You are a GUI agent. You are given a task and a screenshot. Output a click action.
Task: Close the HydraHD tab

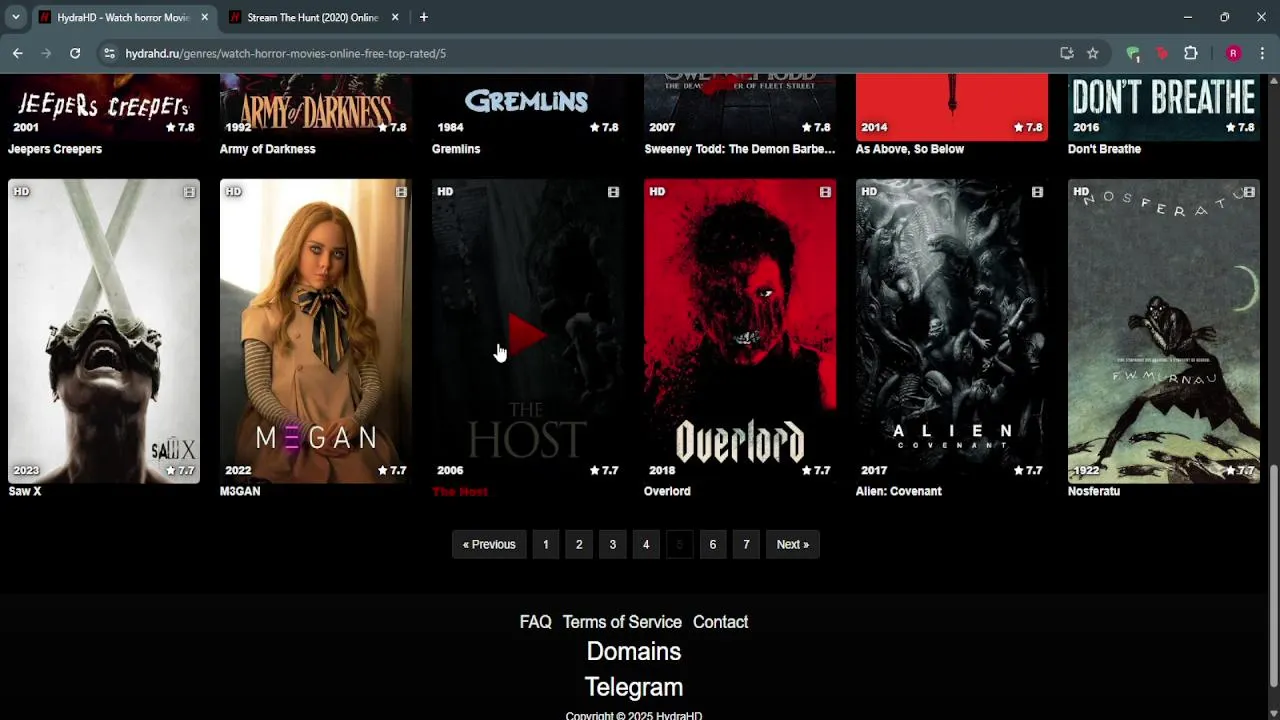pos(205,17)
